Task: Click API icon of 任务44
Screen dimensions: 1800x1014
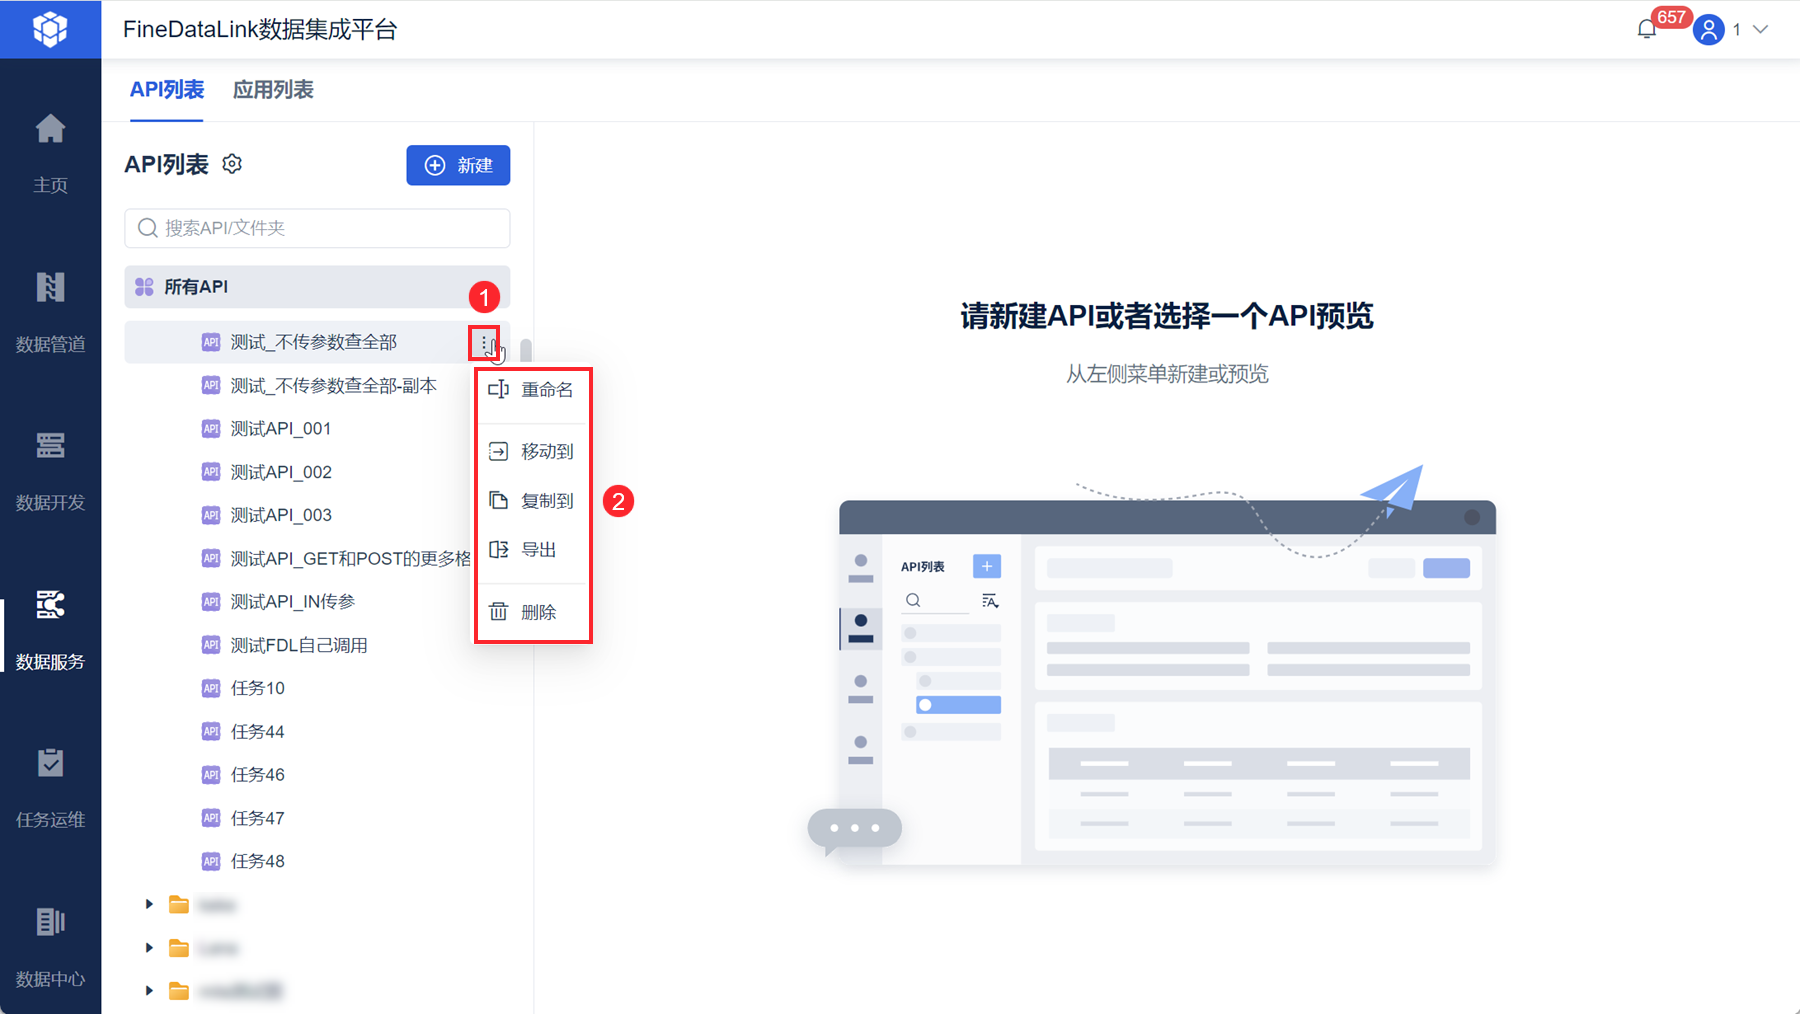Action: click(211, 732)
